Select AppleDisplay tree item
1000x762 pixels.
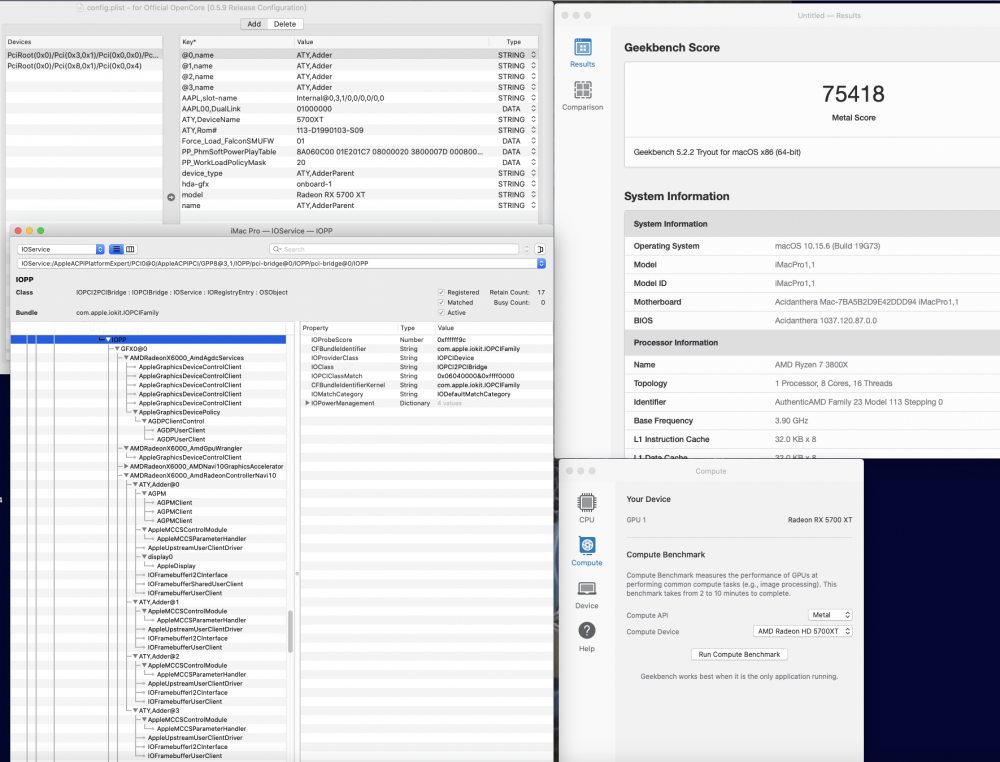176,566
